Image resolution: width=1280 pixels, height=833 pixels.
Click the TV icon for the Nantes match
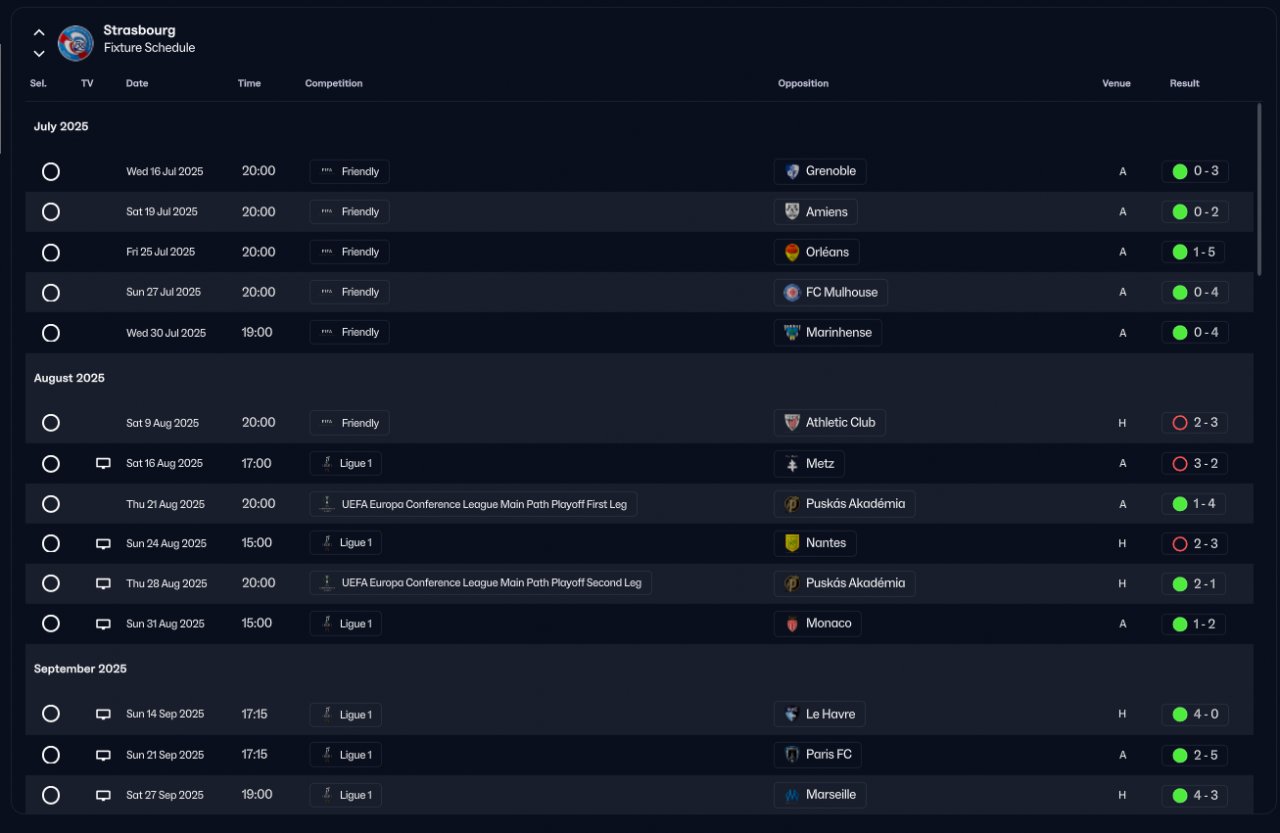tap(103, 544)
